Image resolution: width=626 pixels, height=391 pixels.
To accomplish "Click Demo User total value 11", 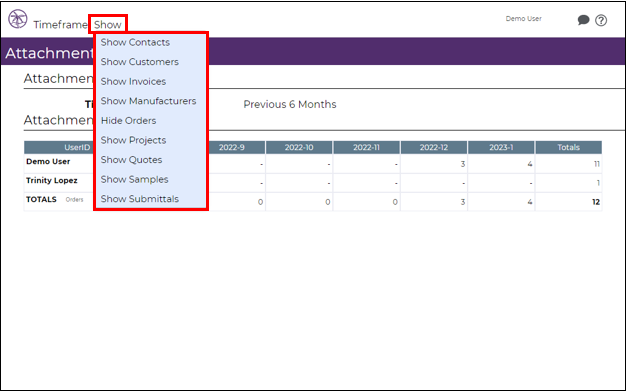I will coord(597,164).
